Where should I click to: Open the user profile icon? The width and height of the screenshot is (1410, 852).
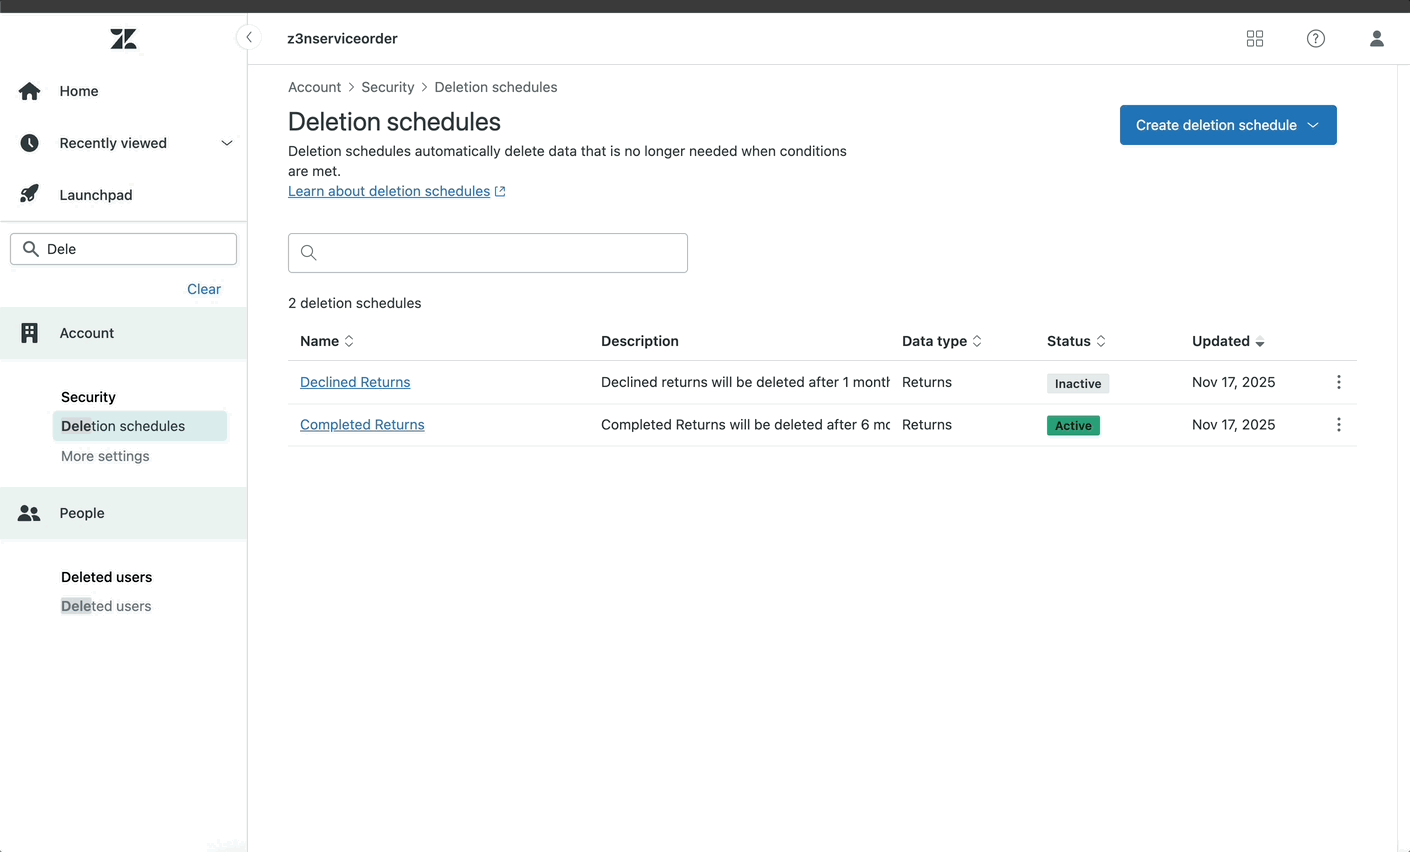coord(1377,38)
